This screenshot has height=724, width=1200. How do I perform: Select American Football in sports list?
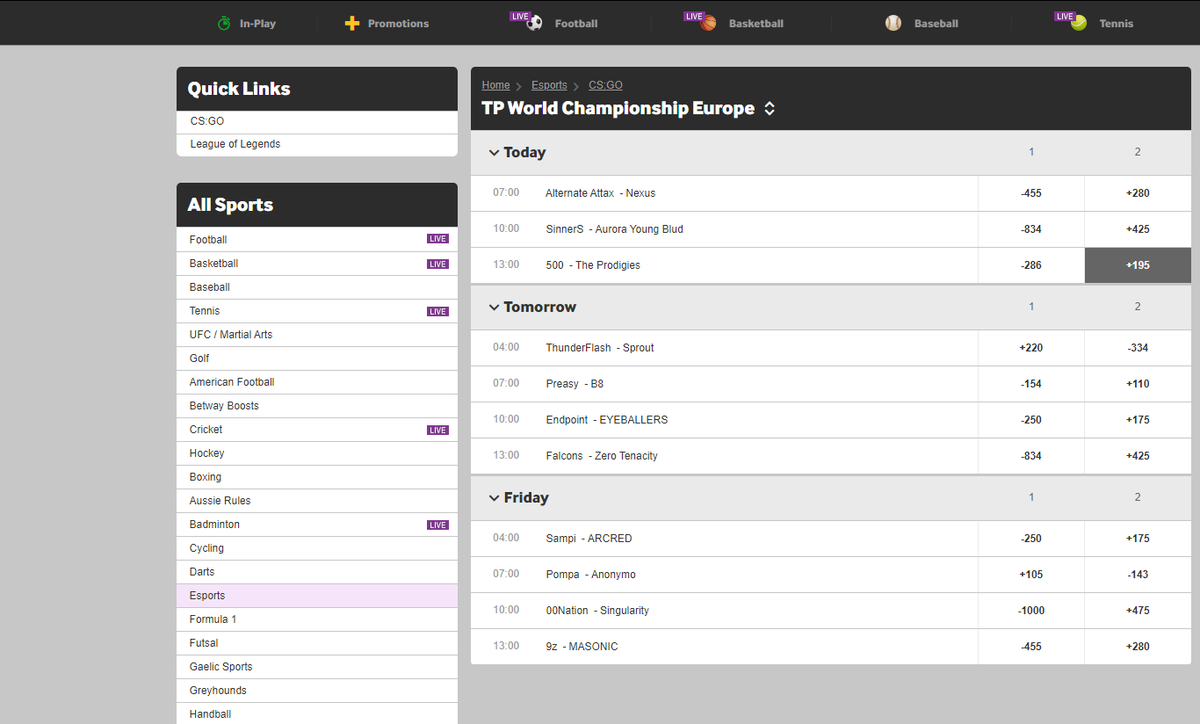317,382
